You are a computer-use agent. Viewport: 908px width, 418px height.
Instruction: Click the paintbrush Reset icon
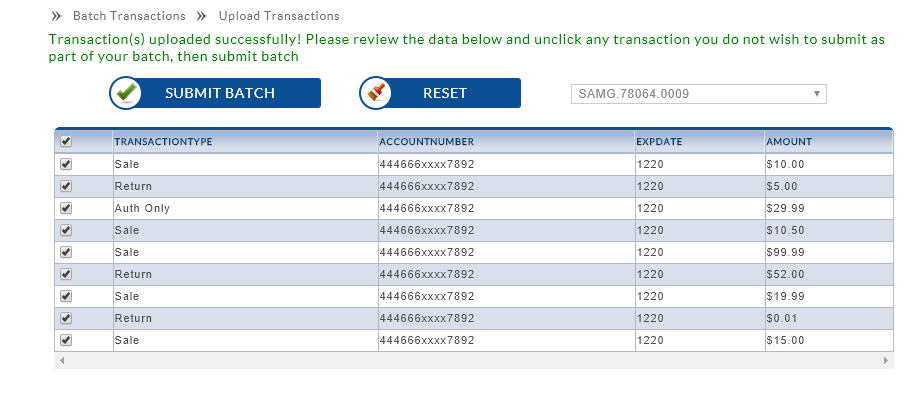tap(376, 93)
